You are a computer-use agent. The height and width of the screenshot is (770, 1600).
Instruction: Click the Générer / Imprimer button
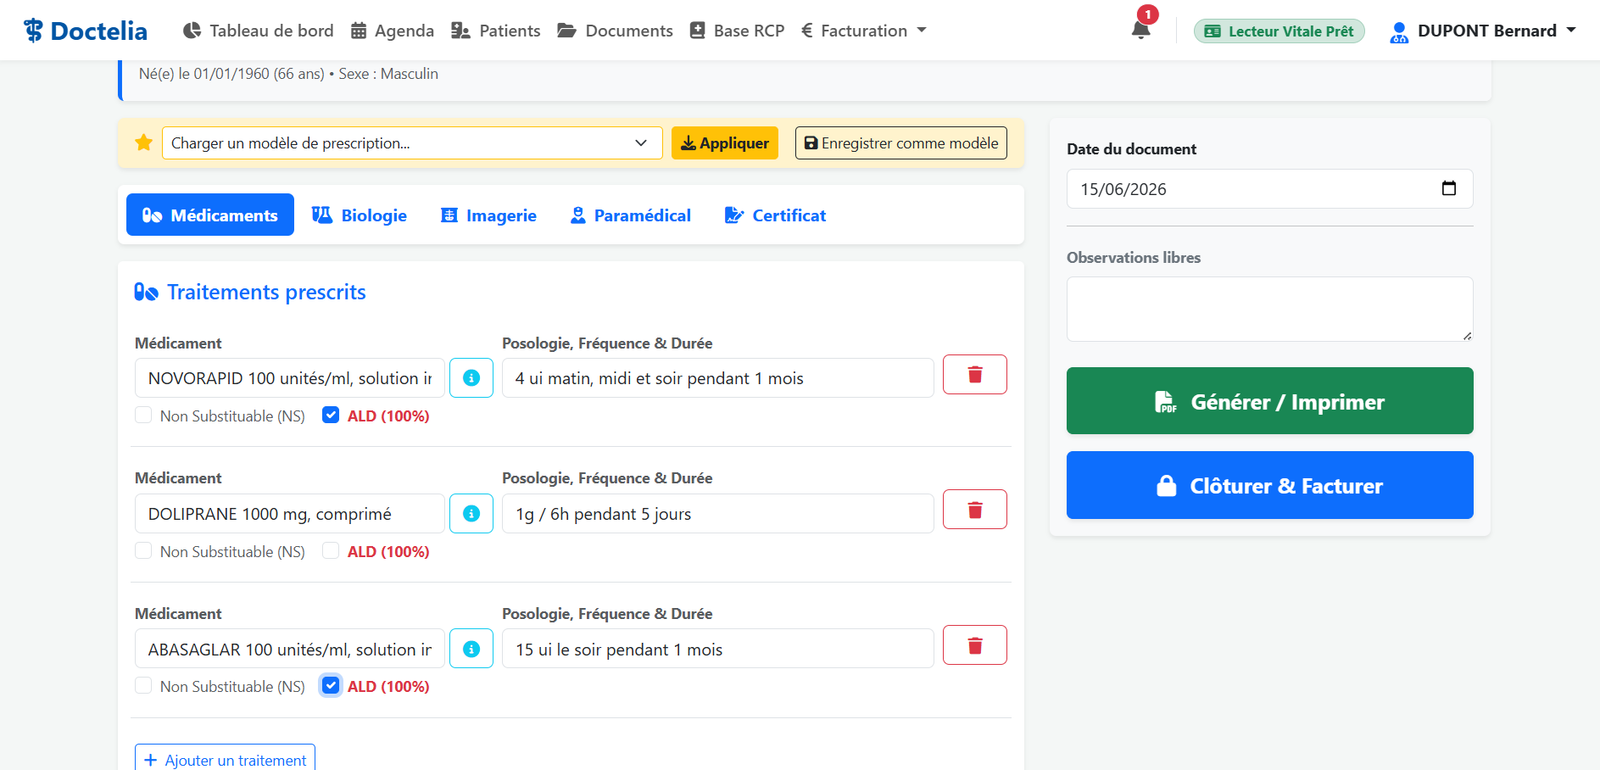(x=1270, y=401)
